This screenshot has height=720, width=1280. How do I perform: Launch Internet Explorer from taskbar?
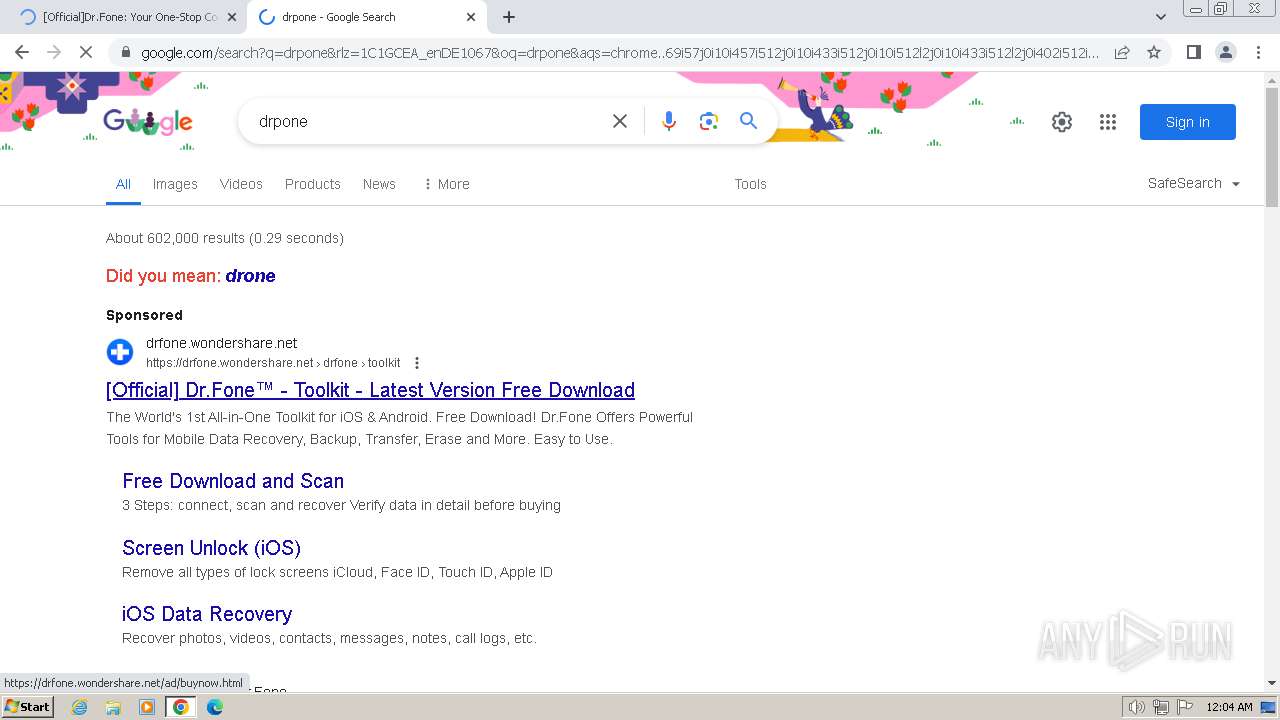(79, 707)
